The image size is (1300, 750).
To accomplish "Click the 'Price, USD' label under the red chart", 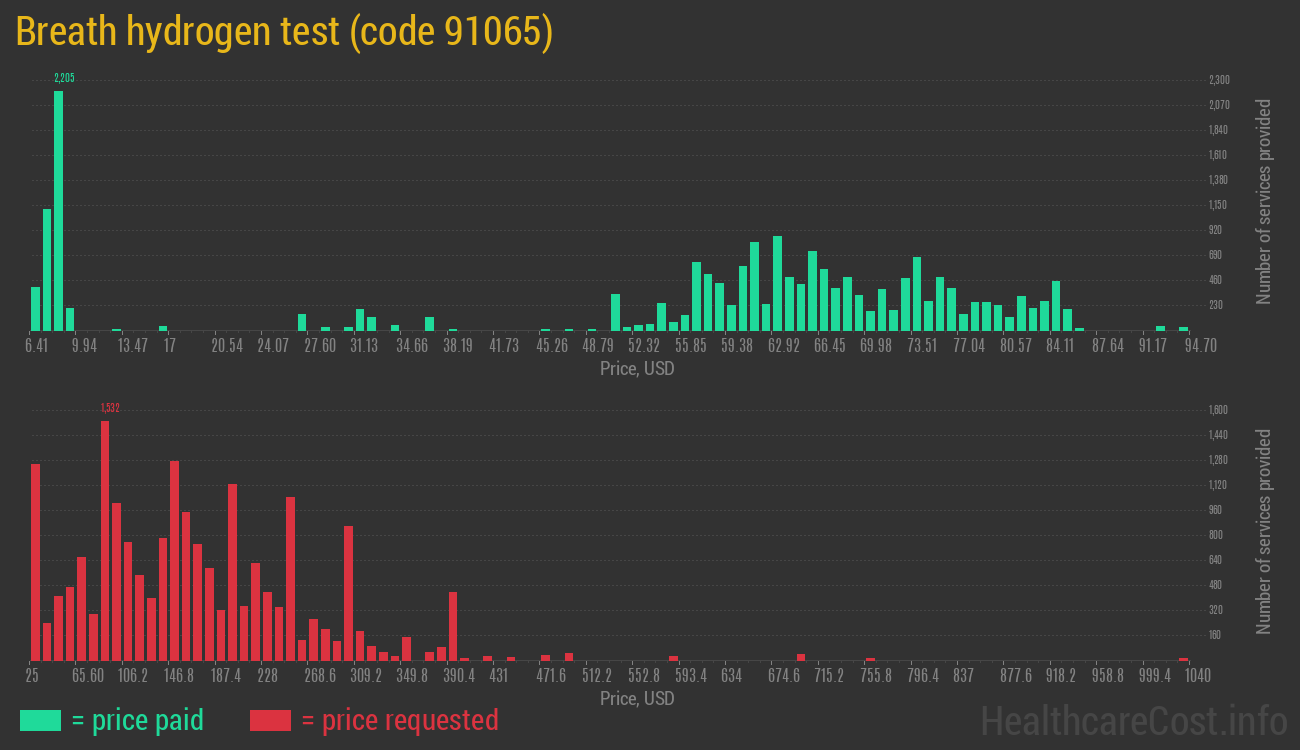I will (x=637, y=698).
